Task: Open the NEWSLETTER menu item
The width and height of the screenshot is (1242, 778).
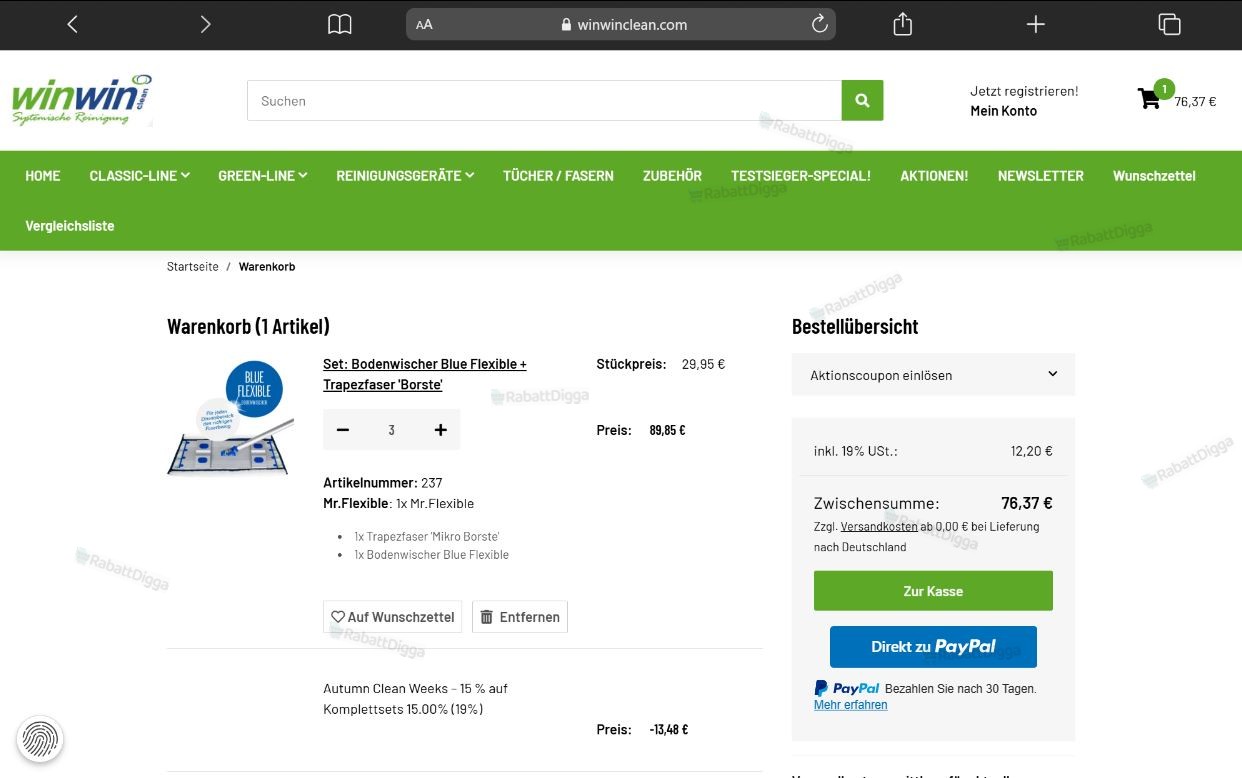Action: [x=1041, y=176]
